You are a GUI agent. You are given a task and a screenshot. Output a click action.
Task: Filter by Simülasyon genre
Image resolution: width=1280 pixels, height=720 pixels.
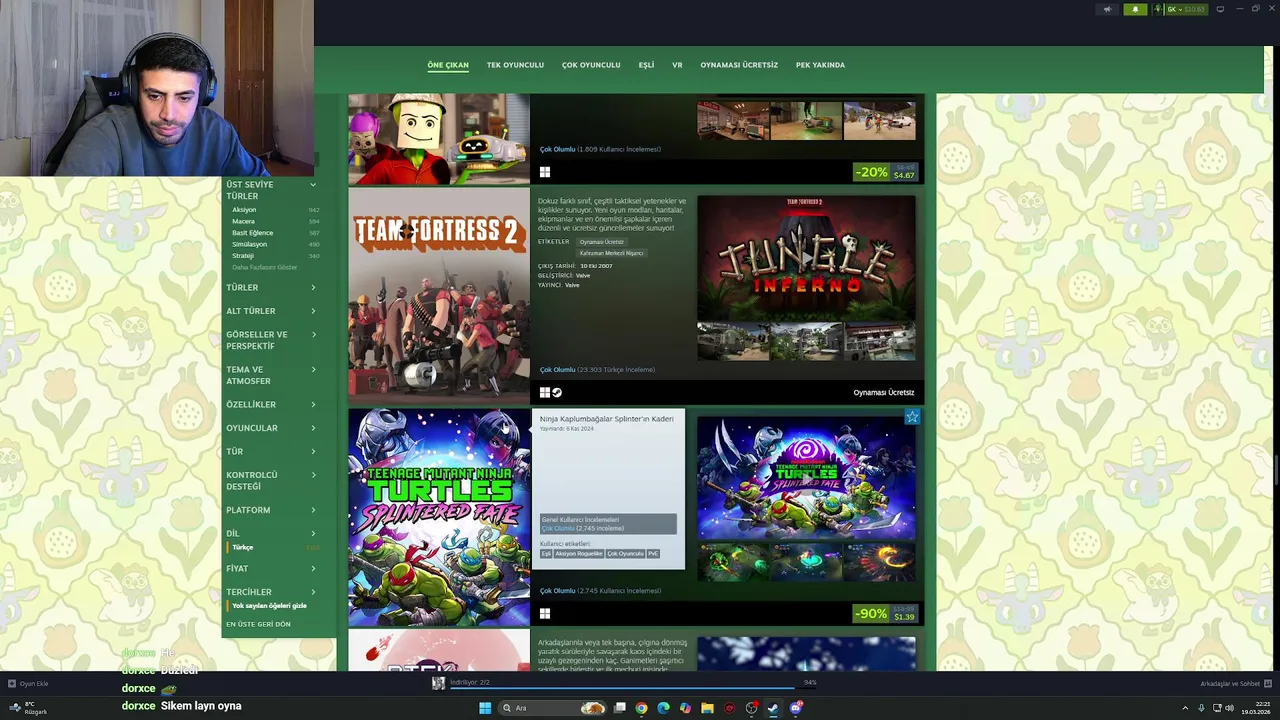coord(249,244)
